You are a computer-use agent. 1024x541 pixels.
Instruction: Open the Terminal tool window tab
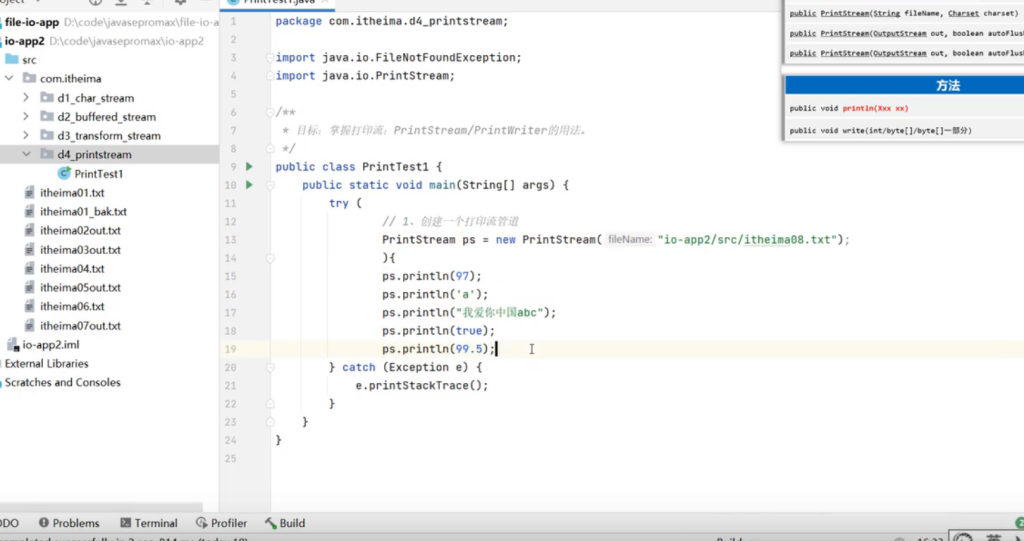[x=148, y=523]
